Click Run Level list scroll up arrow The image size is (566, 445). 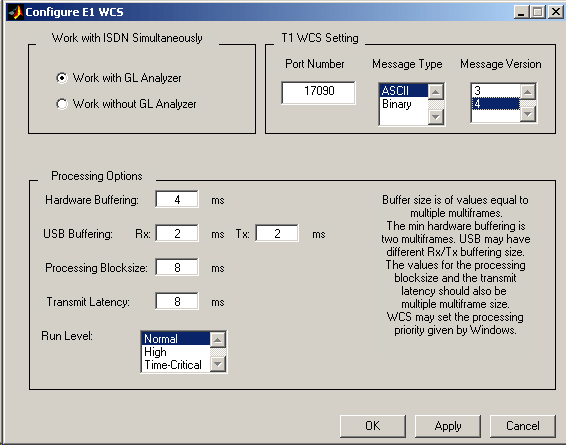tap(218, 340)
